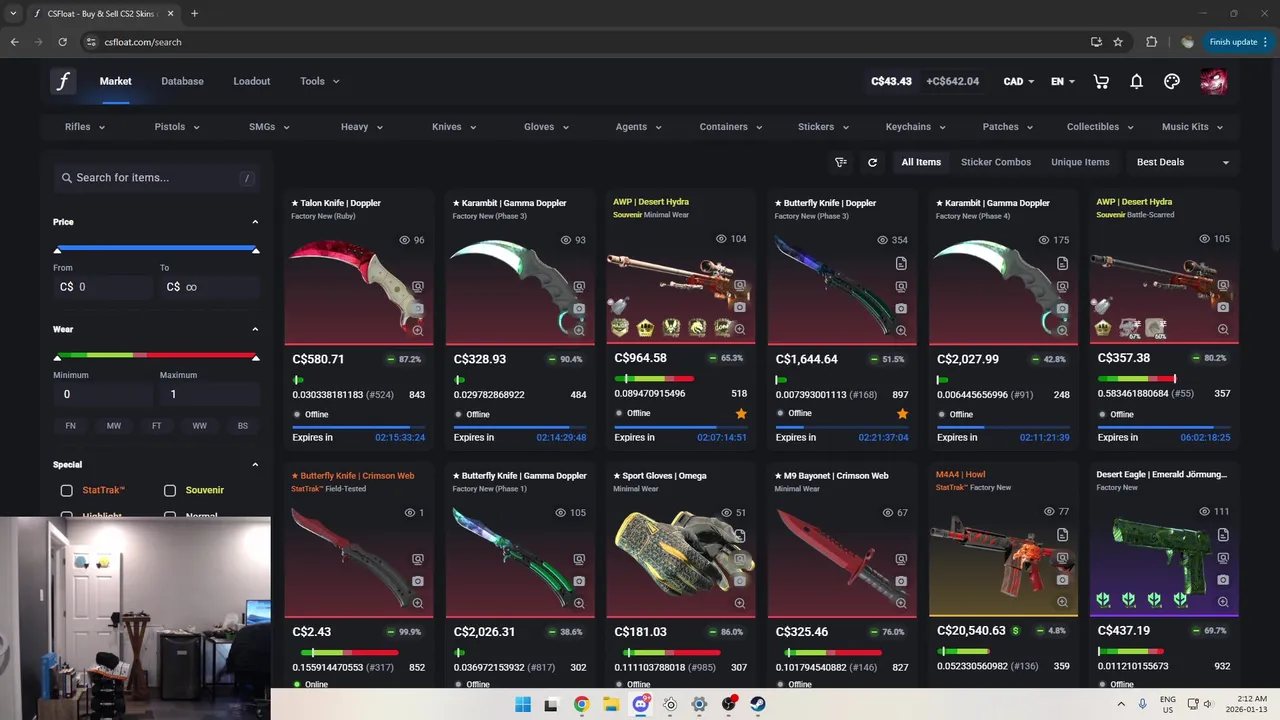Screenshot camera icon on Talon Knife Doppler card
Image resolution: width=1280 pixels, height=720 pixels.
(417, 308)
